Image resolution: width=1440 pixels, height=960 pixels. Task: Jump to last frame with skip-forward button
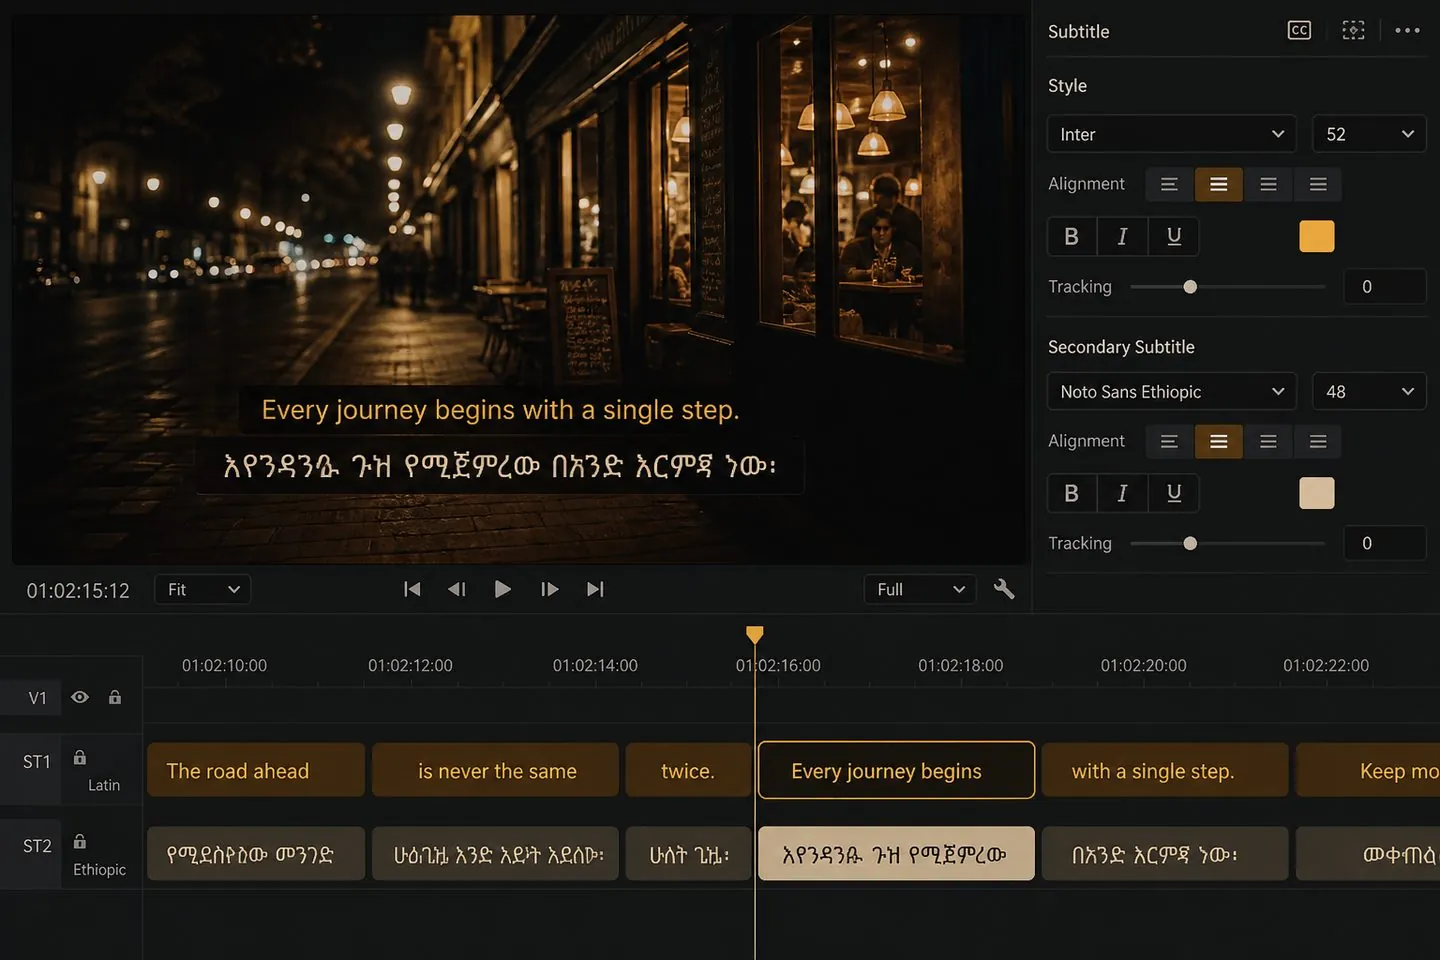coord(595,589)
